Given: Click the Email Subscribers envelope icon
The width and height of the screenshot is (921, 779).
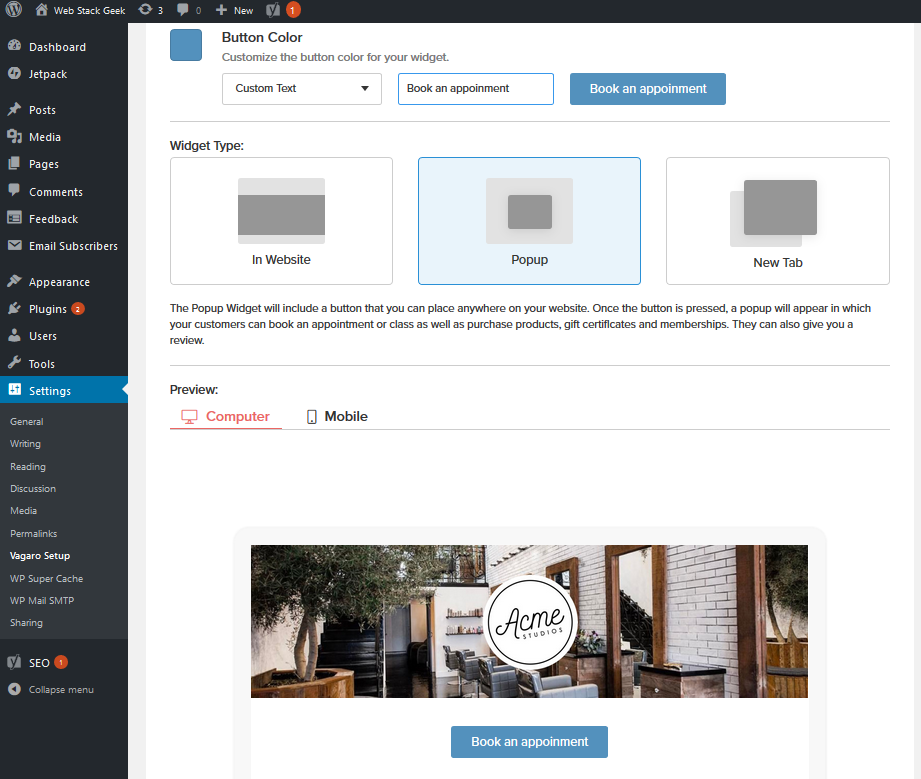Looking at the screenshot, I should (14, 245).
